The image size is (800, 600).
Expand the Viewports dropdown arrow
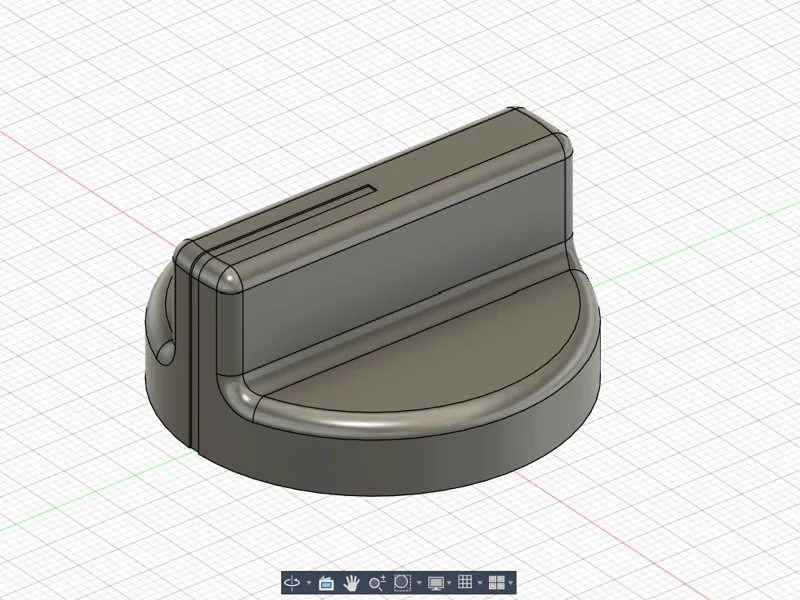pos(511,583)
